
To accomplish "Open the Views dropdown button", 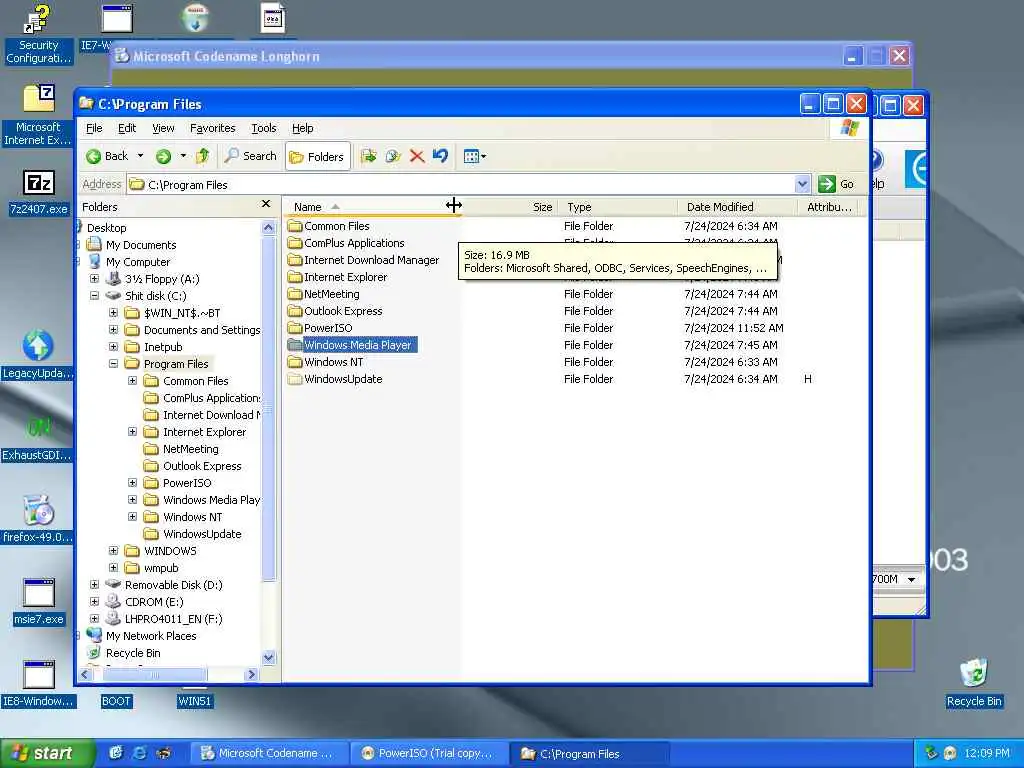I will (475, 156).
